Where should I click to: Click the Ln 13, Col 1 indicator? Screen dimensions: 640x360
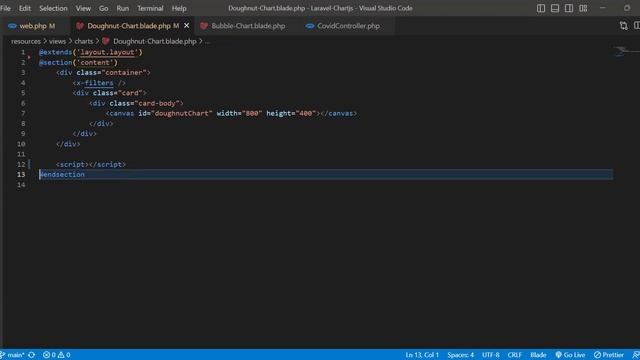(422, 355)
